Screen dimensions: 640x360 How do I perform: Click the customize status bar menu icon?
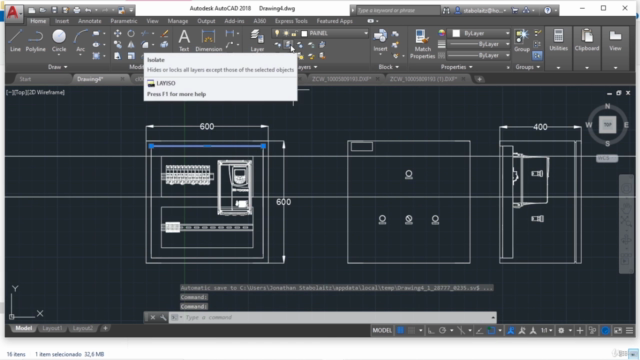click(629, 331)
